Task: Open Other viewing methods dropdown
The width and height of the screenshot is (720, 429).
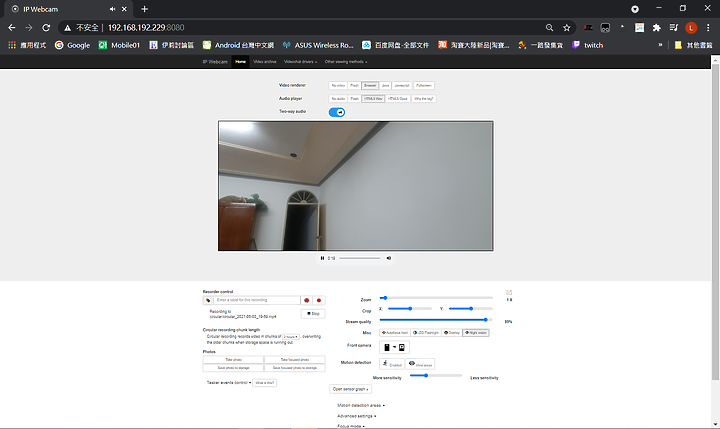Action: coord(346,62)
